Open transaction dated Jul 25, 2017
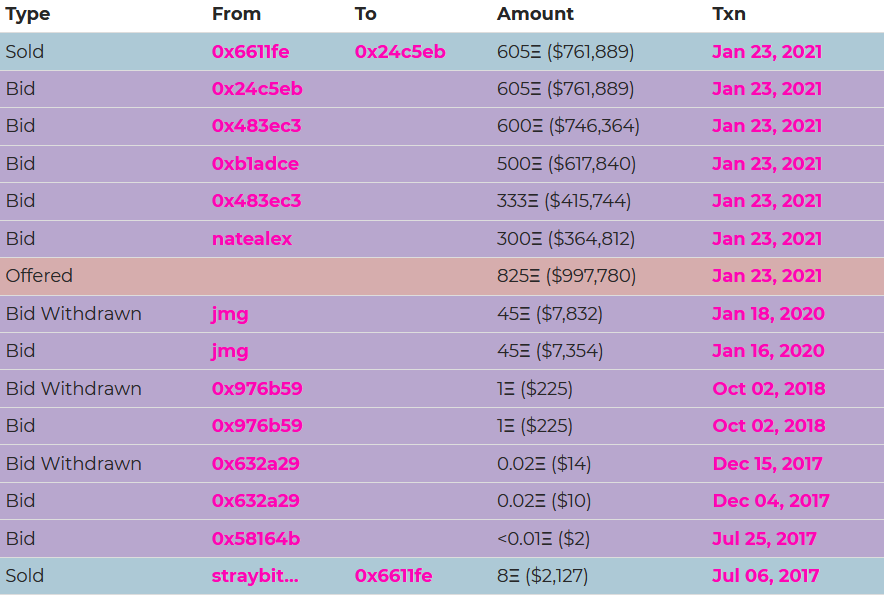Image resolution: width=884 pixels, height=595 pixels. (x=764, y=539)
